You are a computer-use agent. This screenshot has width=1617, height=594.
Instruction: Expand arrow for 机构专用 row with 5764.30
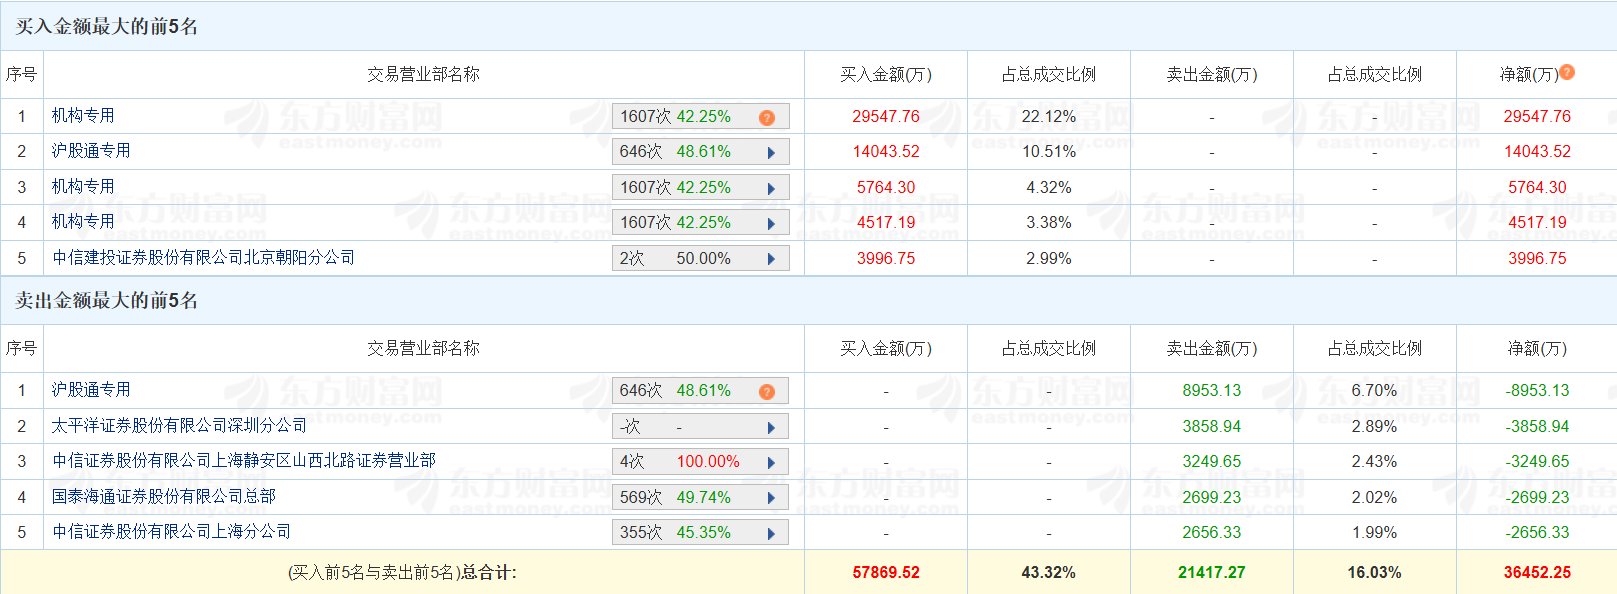click(x=771, y=188)
